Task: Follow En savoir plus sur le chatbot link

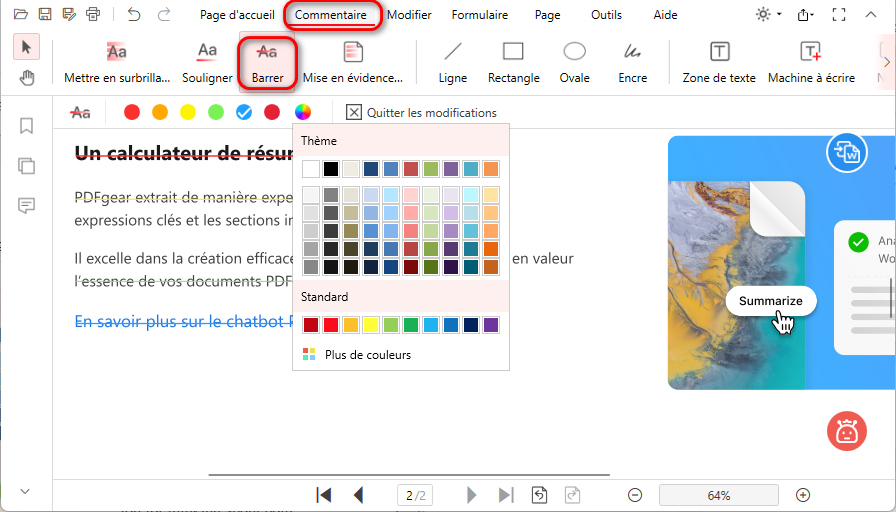Action: (184, 321)
